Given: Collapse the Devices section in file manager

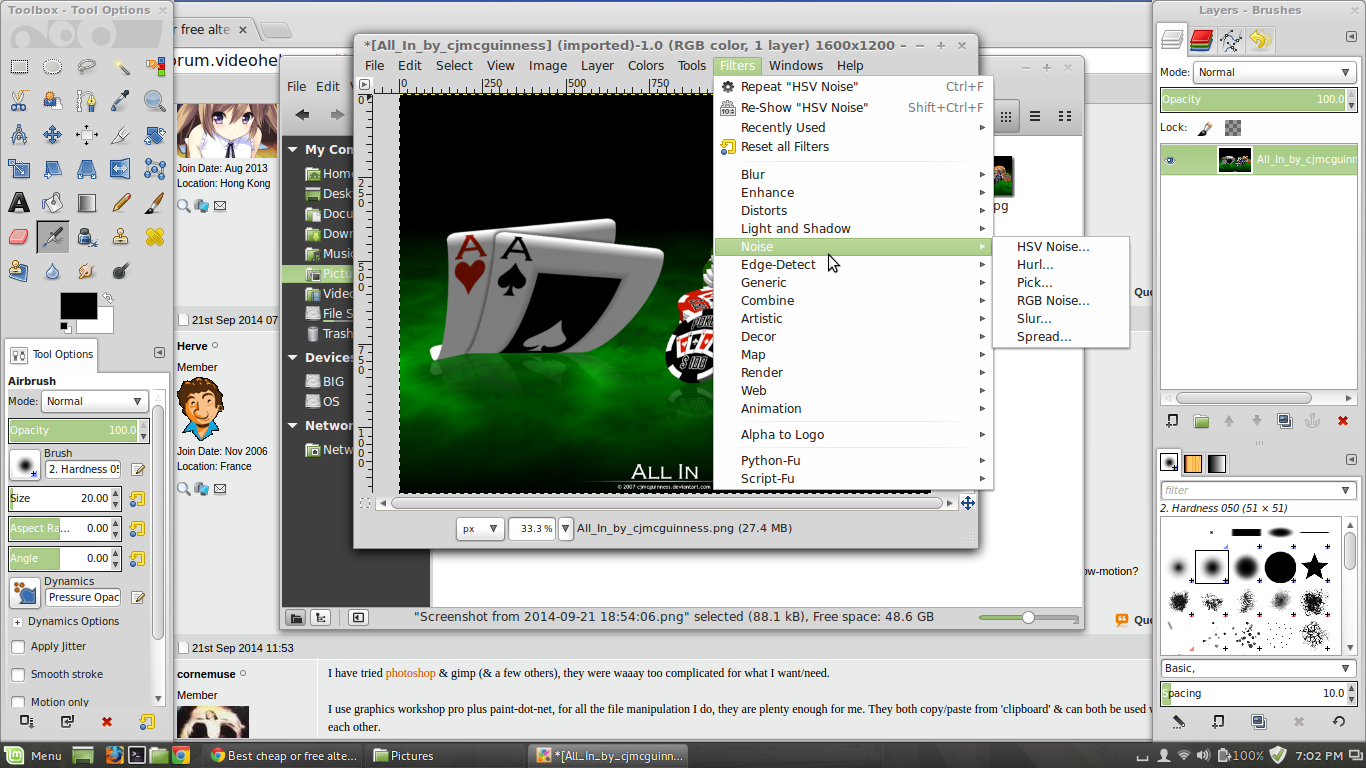Looking at the screenshot, I should tap(293, 358).
